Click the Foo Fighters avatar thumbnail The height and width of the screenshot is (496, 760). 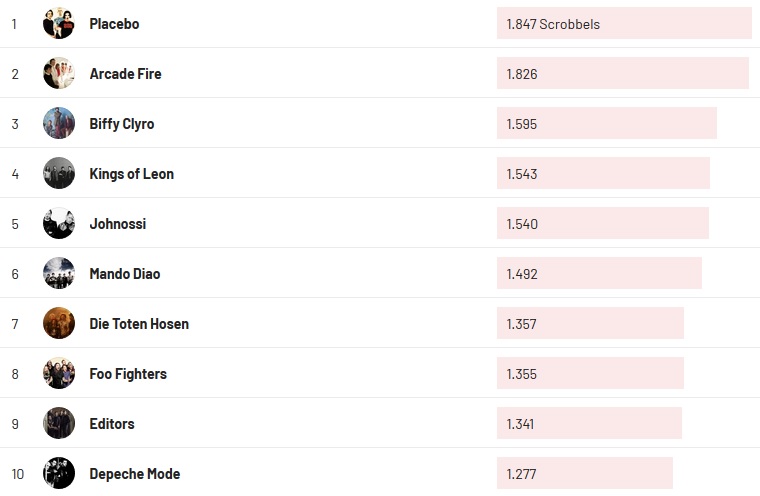tap(59, 373)
